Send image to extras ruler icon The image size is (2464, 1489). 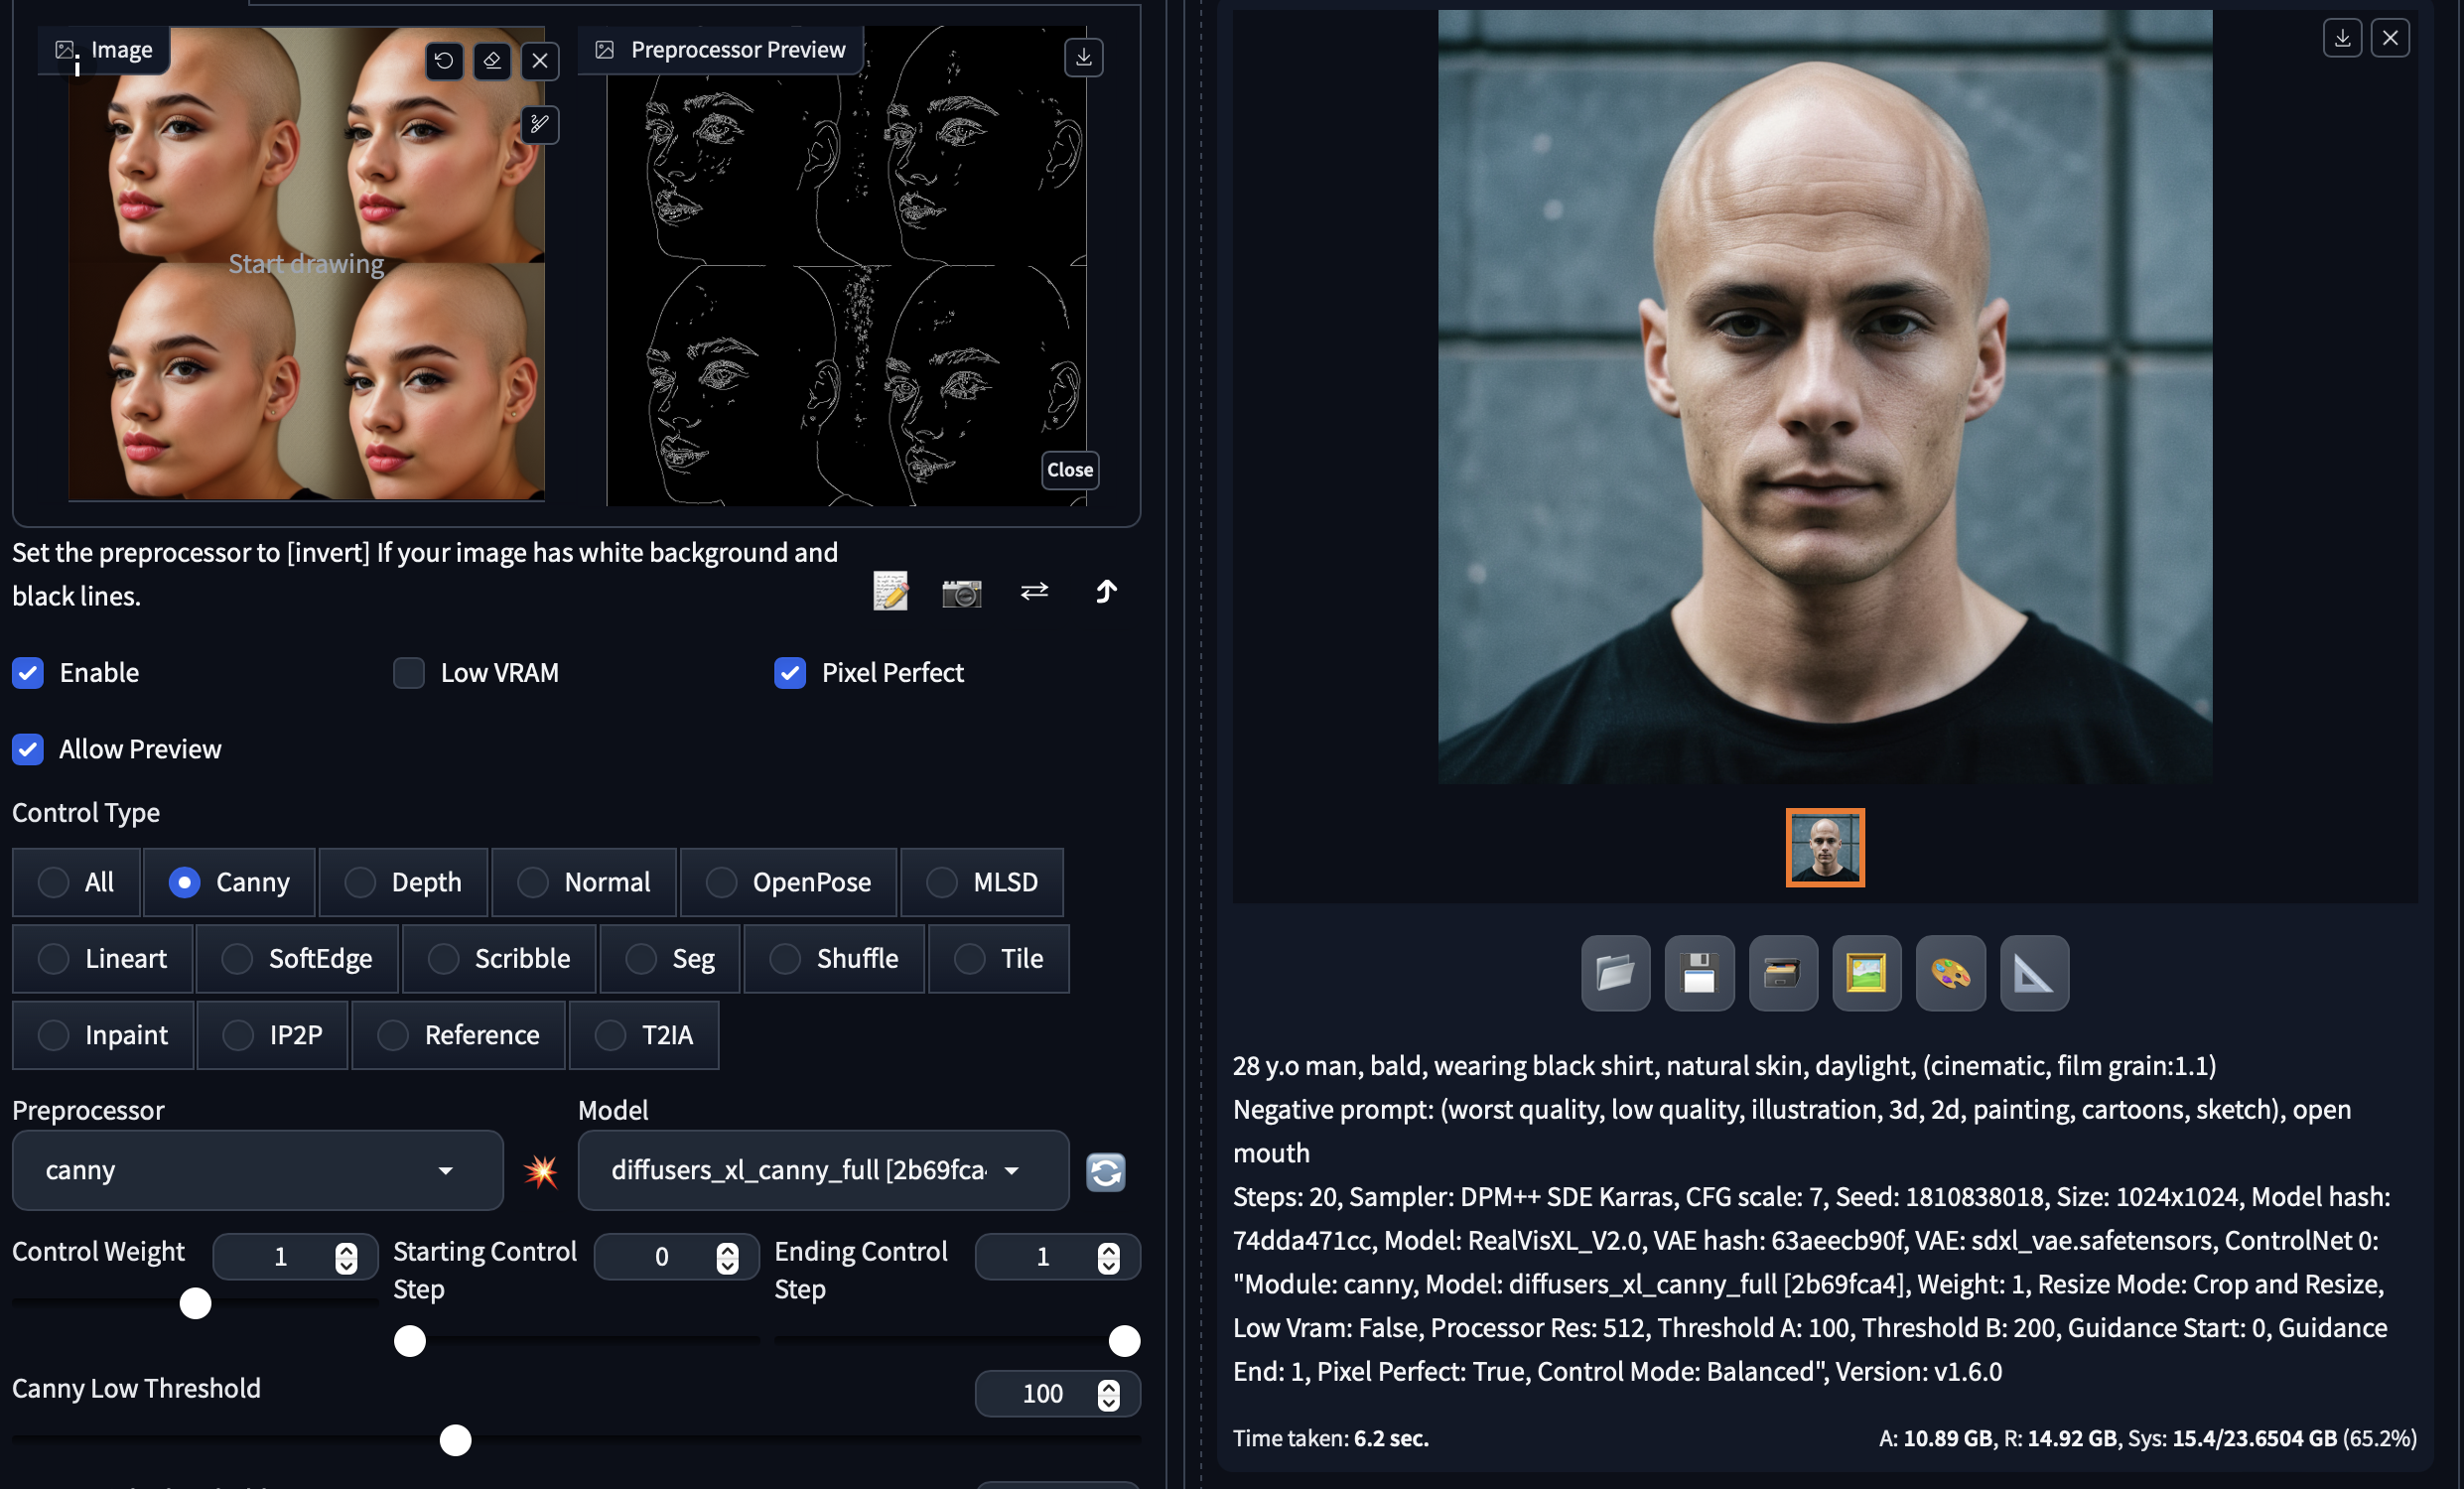click(x=2033, y=972)
